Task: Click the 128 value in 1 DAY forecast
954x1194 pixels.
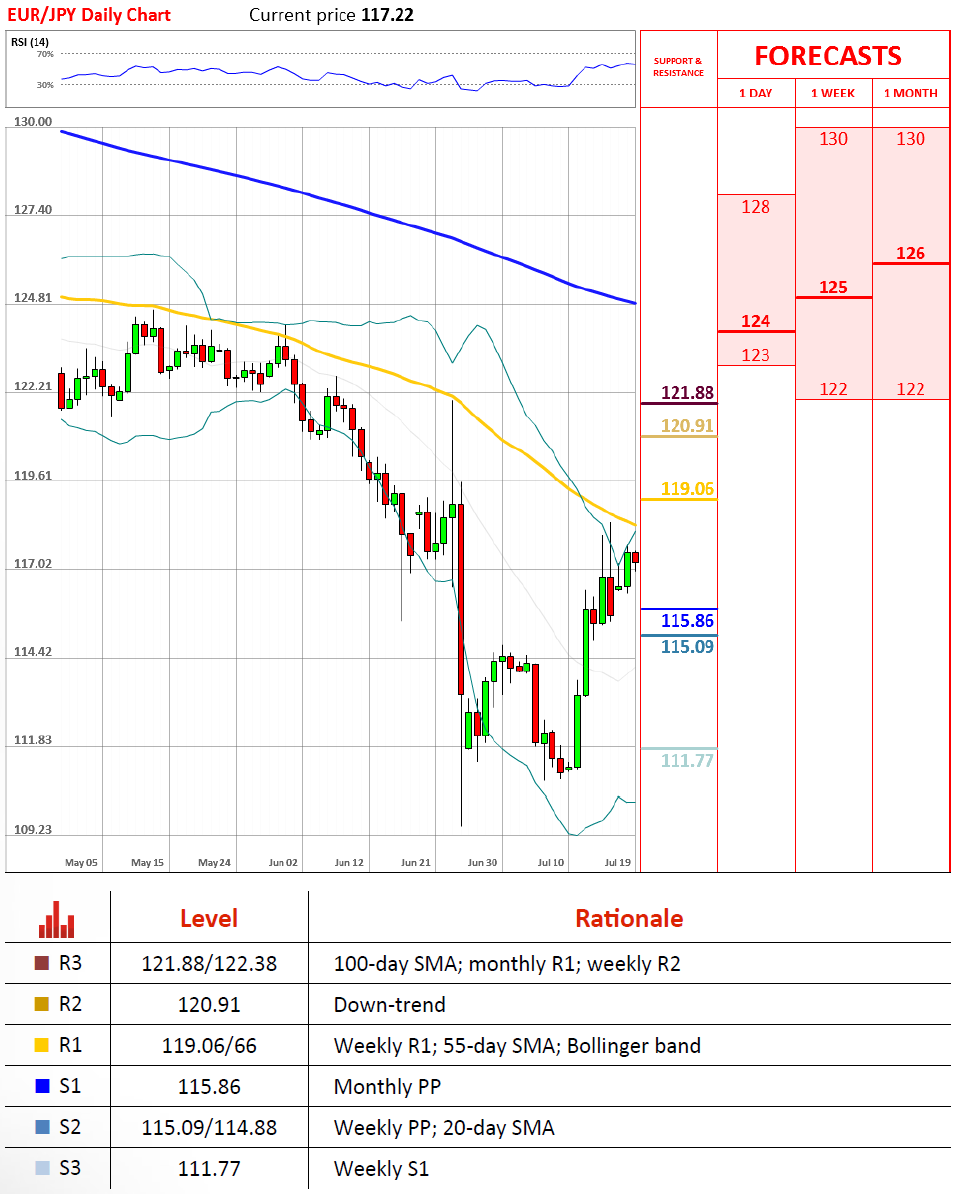Action: (755, 207)
